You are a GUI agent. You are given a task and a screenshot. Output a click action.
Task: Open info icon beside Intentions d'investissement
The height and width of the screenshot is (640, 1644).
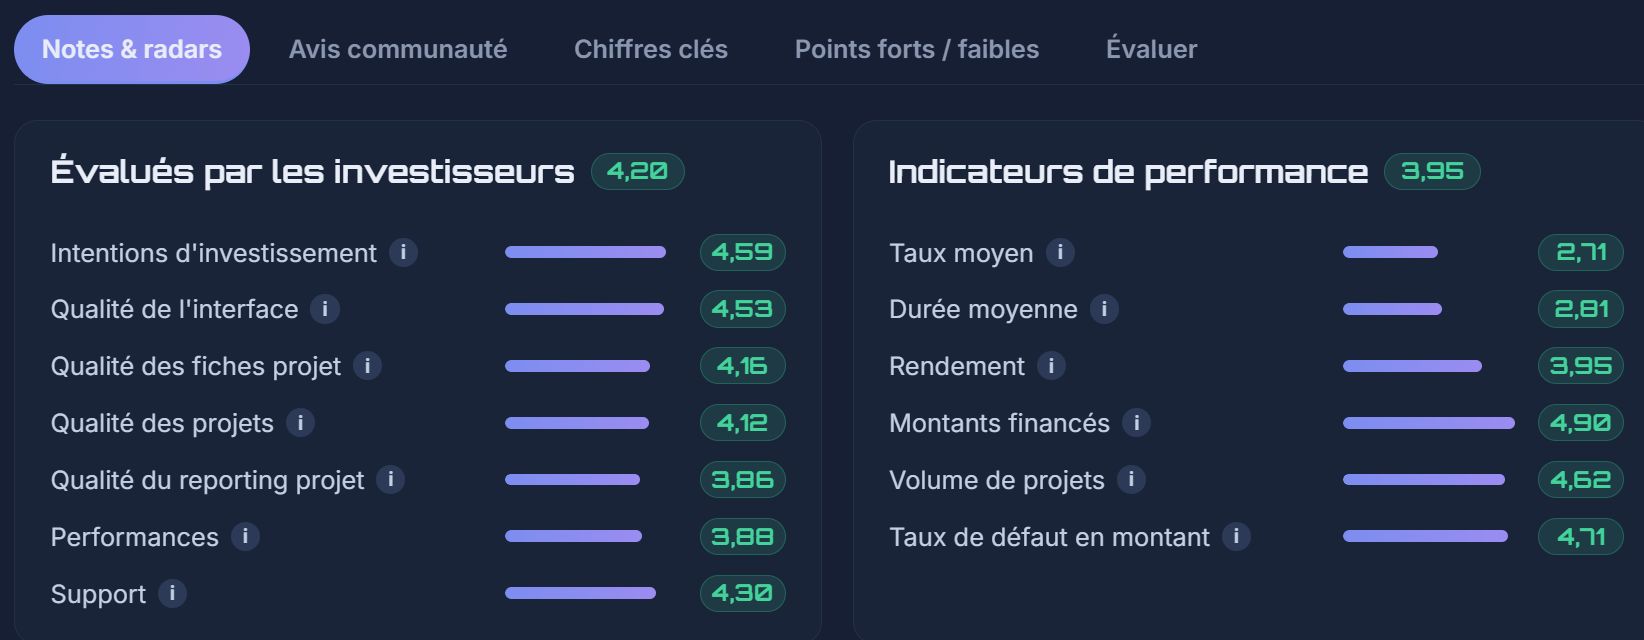(x=403, y=252)
